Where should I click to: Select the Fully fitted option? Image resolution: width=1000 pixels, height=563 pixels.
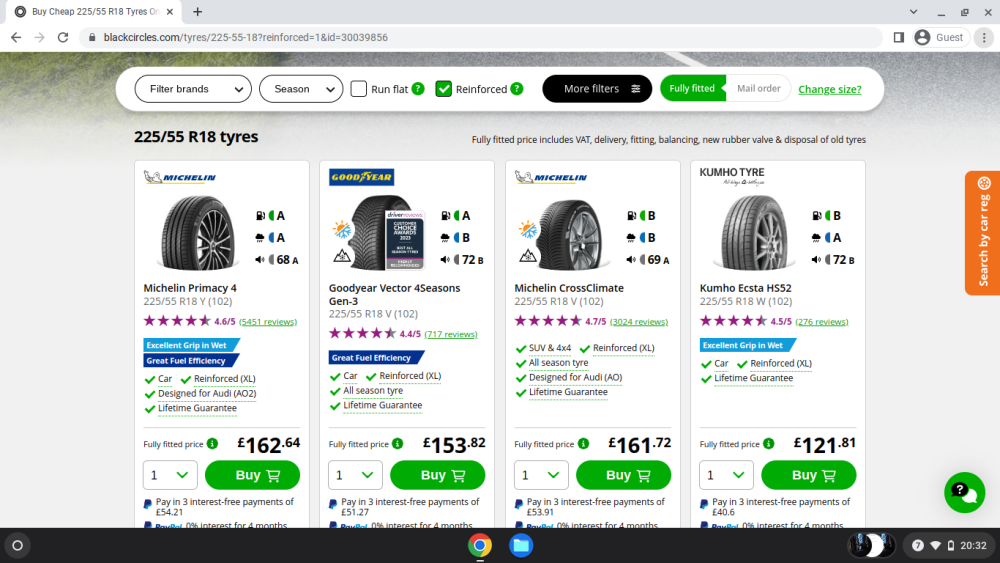click(693, 89)
